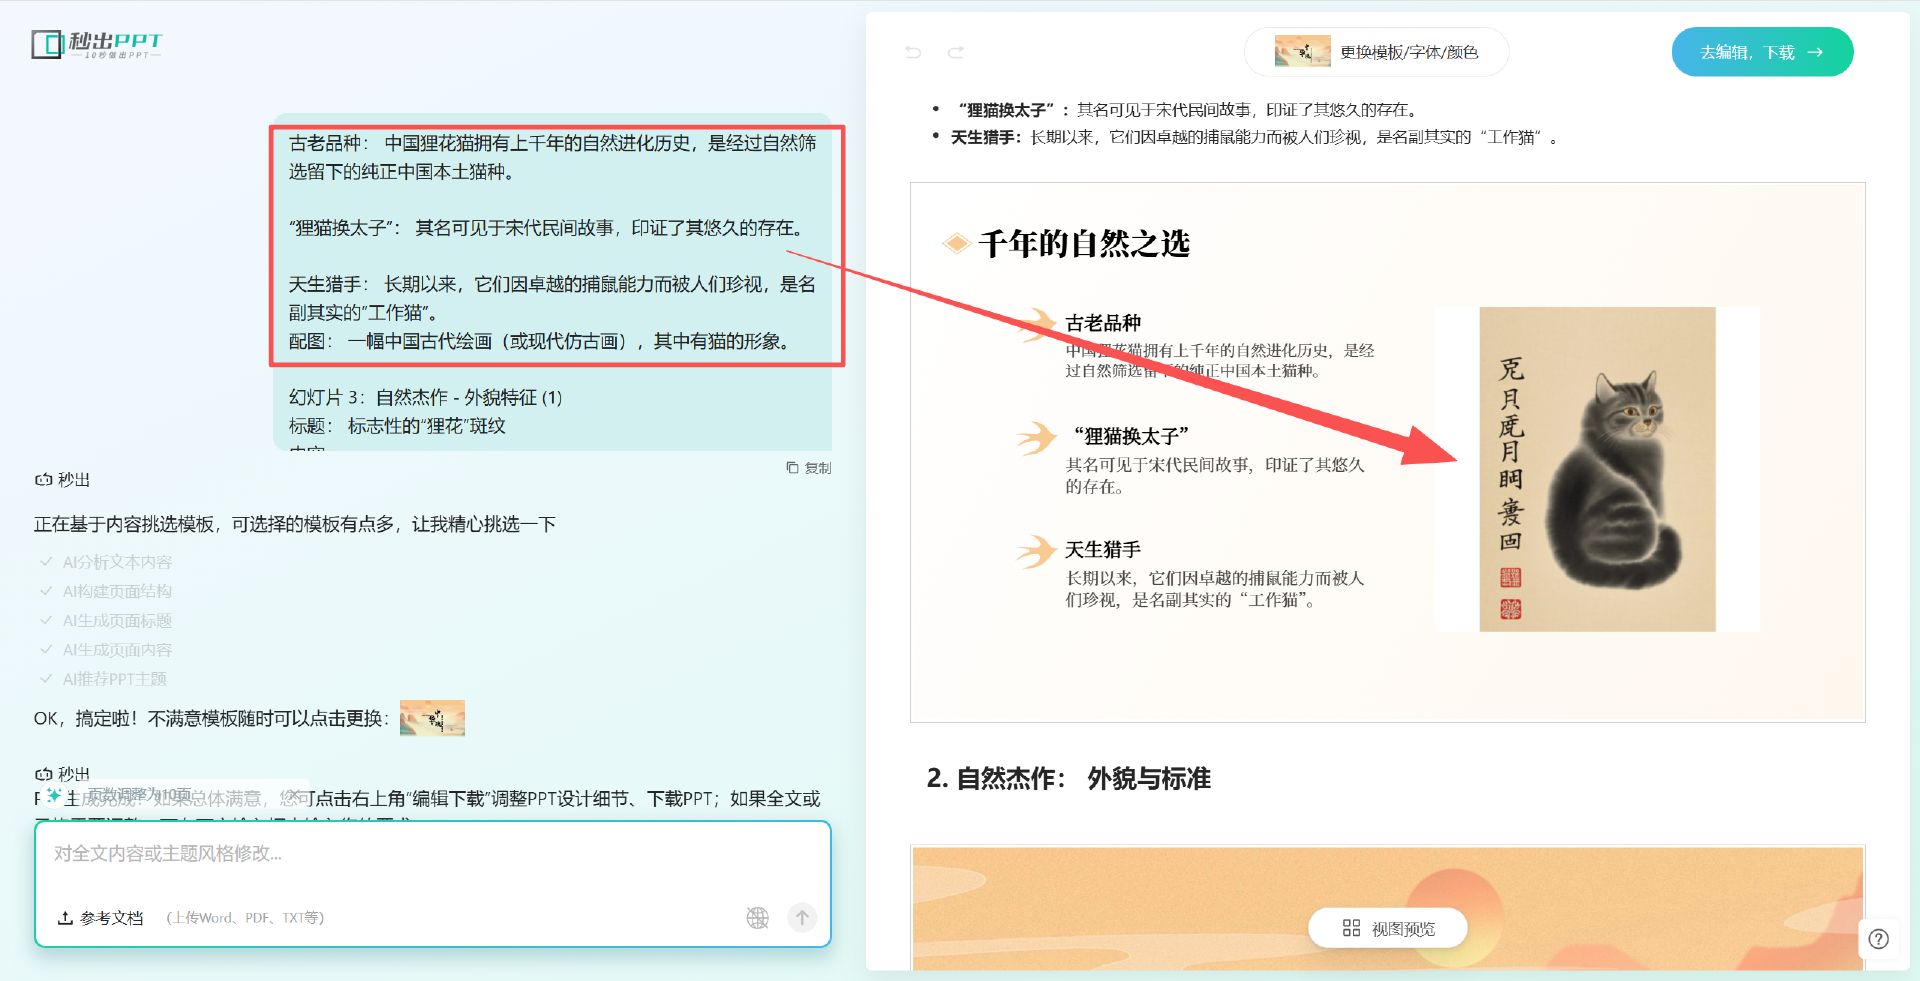Click the diamond icon before slide title

(x=957, y=243)
